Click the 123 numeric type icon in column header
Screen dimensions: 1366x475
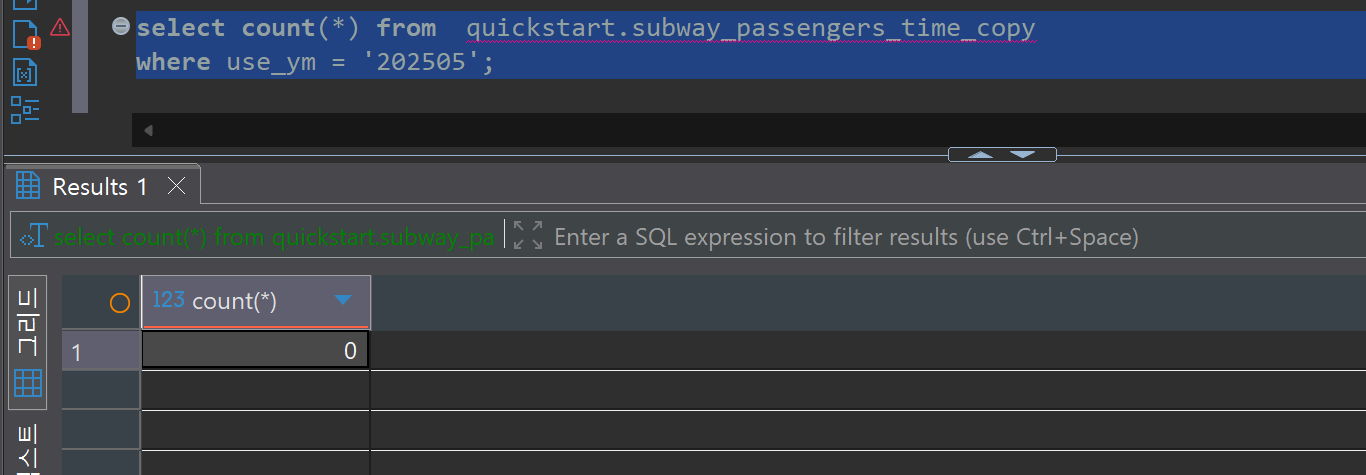tap(168, 300)
